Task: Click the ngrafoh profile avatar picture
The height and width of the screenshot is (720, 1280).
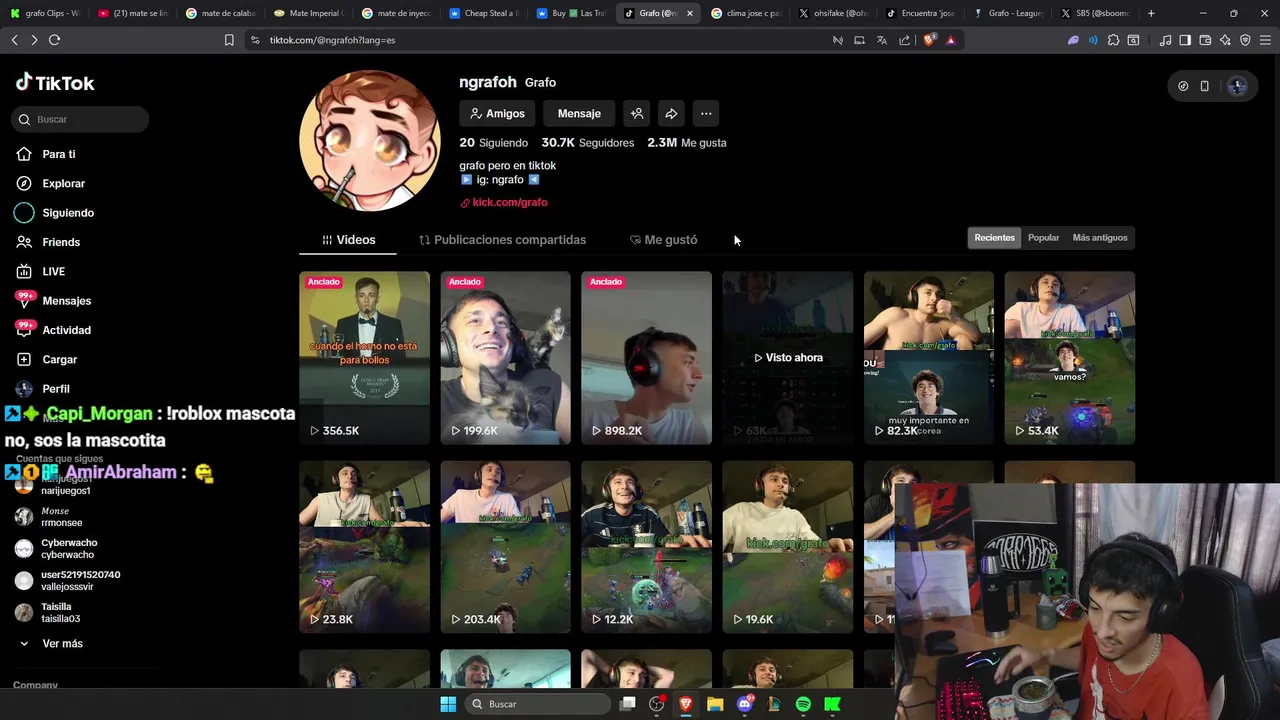Action: tap(370, 141)
